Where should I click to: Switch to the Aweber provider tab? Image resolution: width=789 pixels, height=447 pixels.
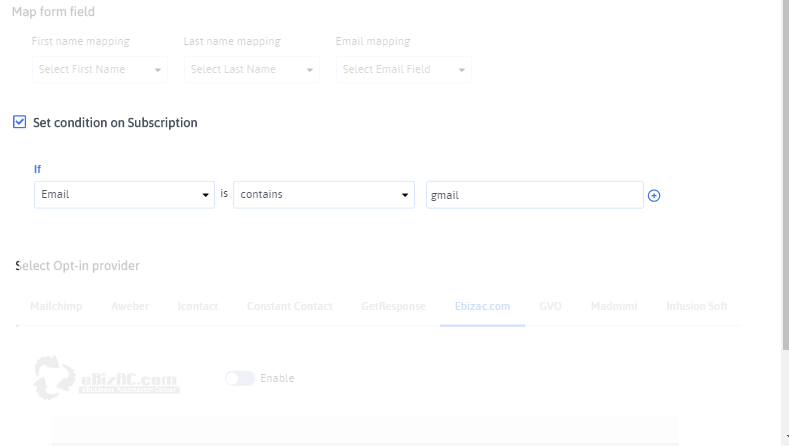click(130, 306)
